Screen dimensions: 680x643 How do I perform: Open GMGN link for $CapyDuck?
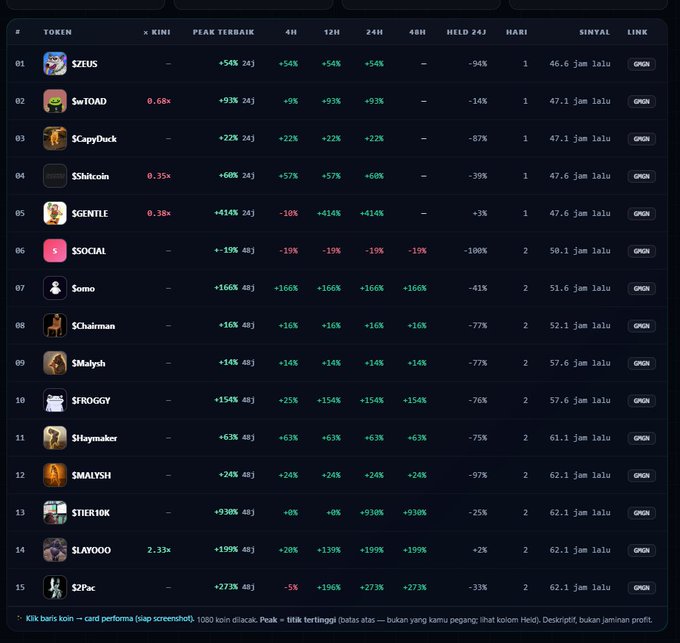pyautogui.click(x=641, y=139)
